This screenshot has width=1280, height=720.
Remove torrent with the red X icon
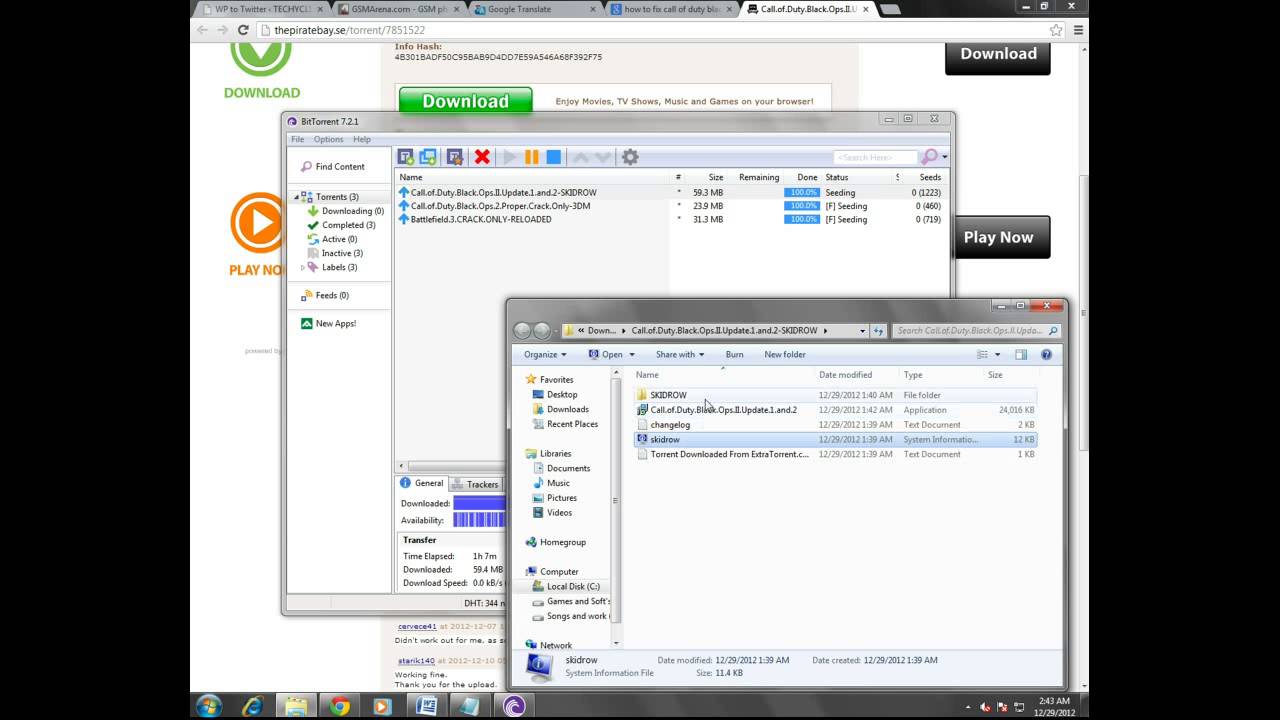482,157
